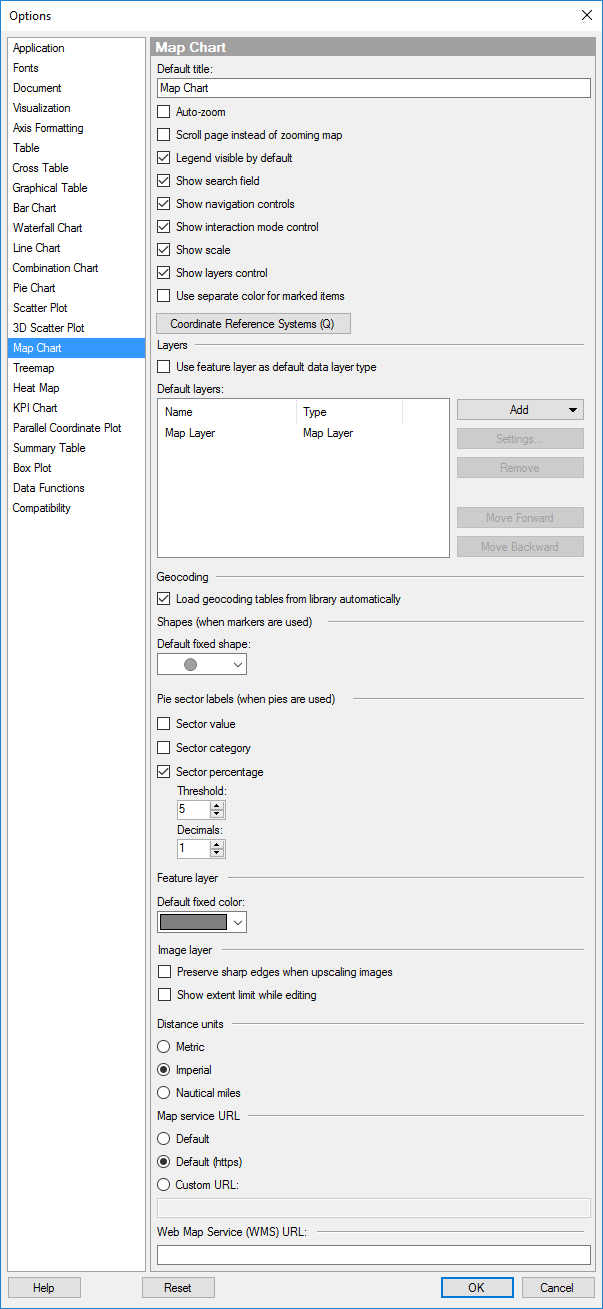Screen dimensions: 603x1309
Task: Switch to the Treemap options page
Action: 34,368
